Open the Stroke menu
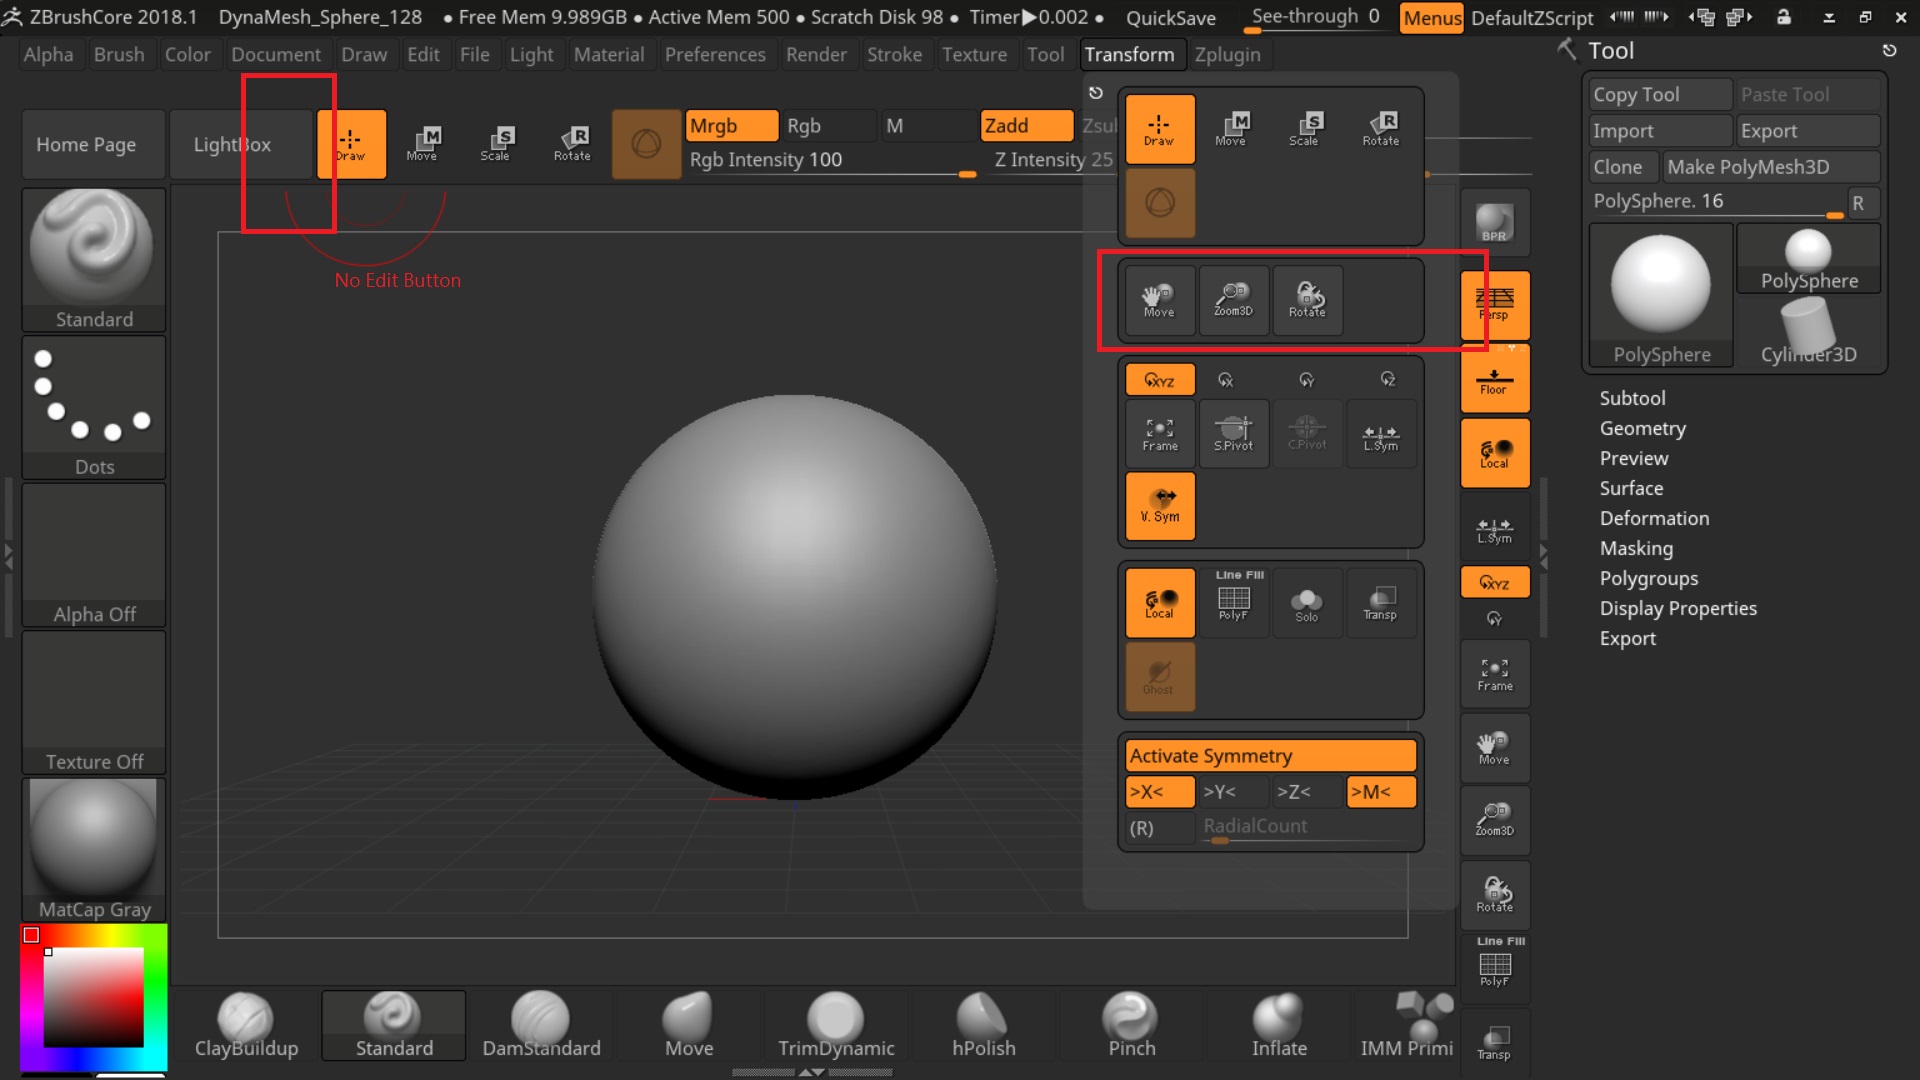Screen dimensions: 1920x1080 tap(894, 54)
